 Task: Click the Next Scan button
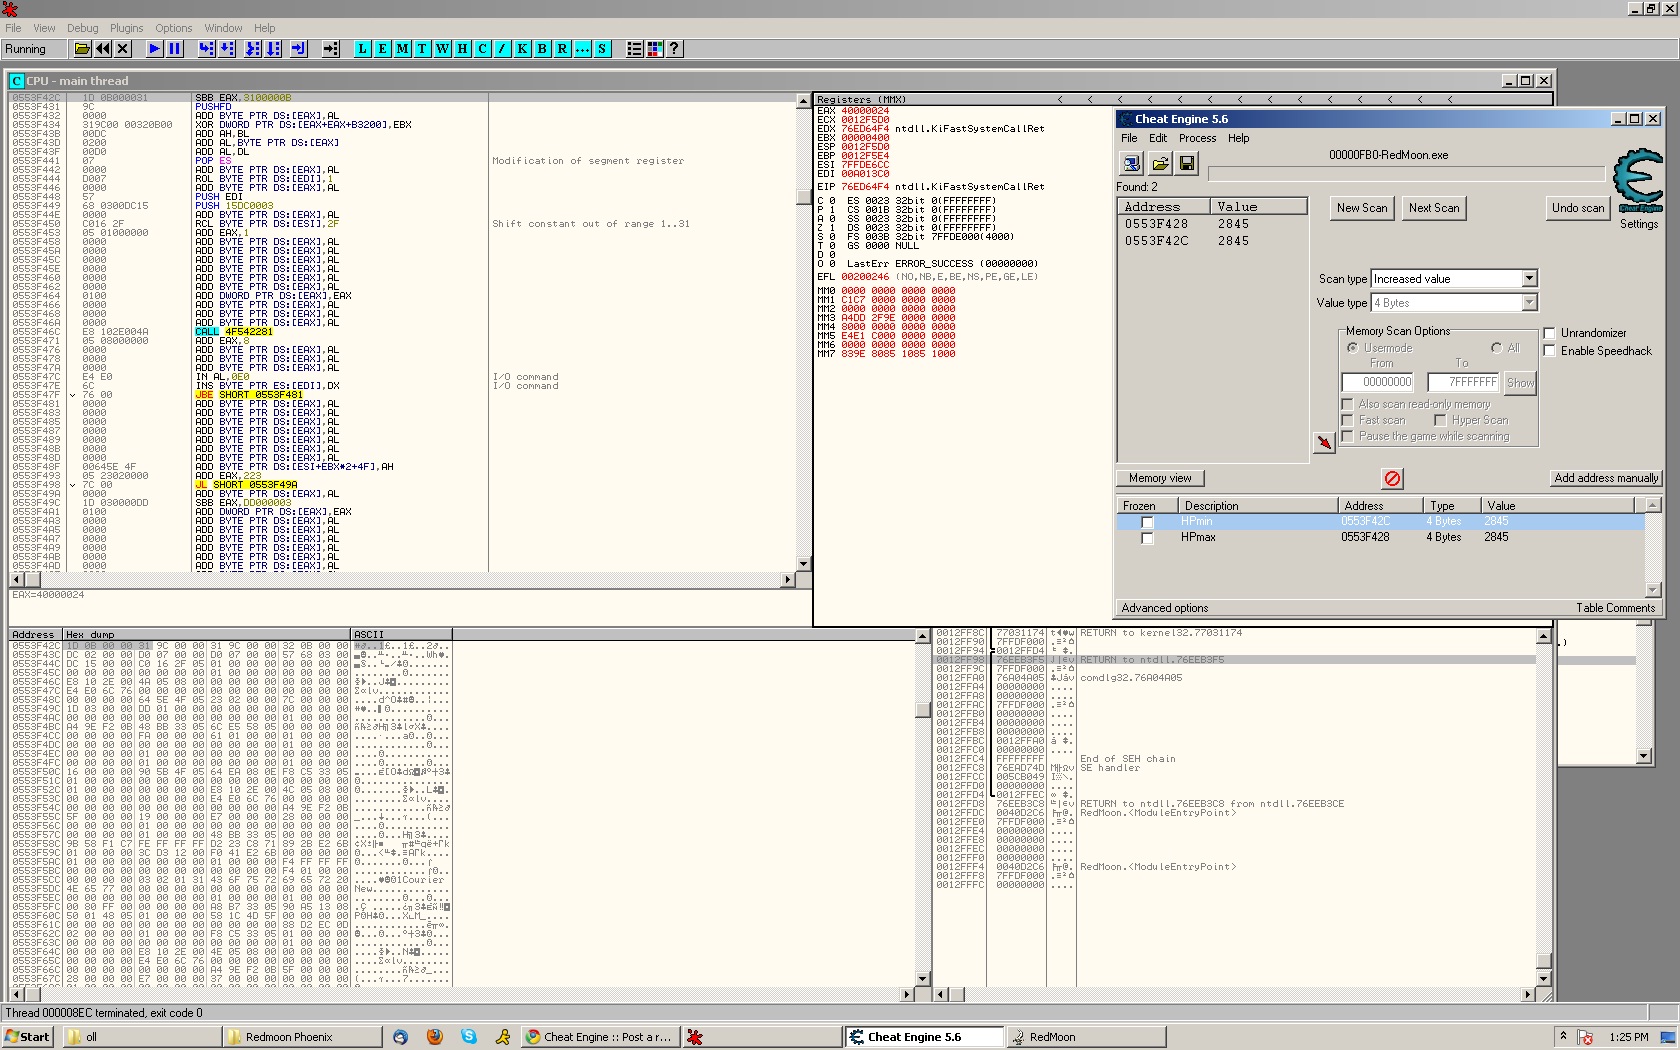1433,208
